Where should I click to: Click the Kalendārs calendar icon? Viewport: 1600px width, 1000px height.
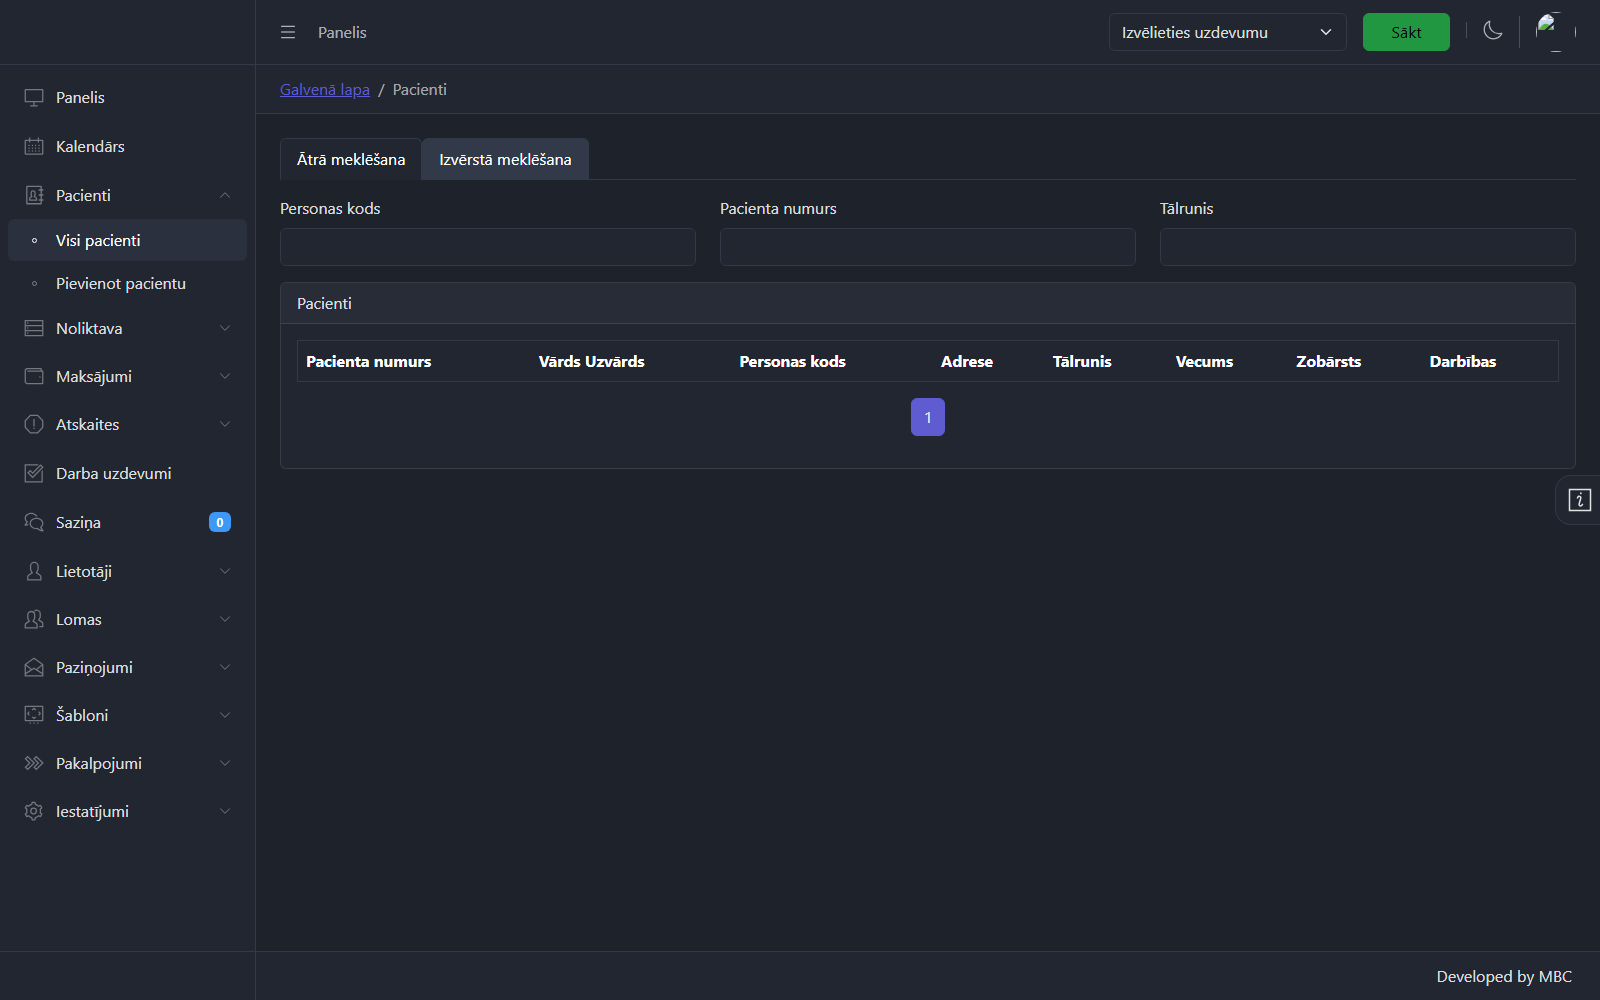(x=34, y=146)
